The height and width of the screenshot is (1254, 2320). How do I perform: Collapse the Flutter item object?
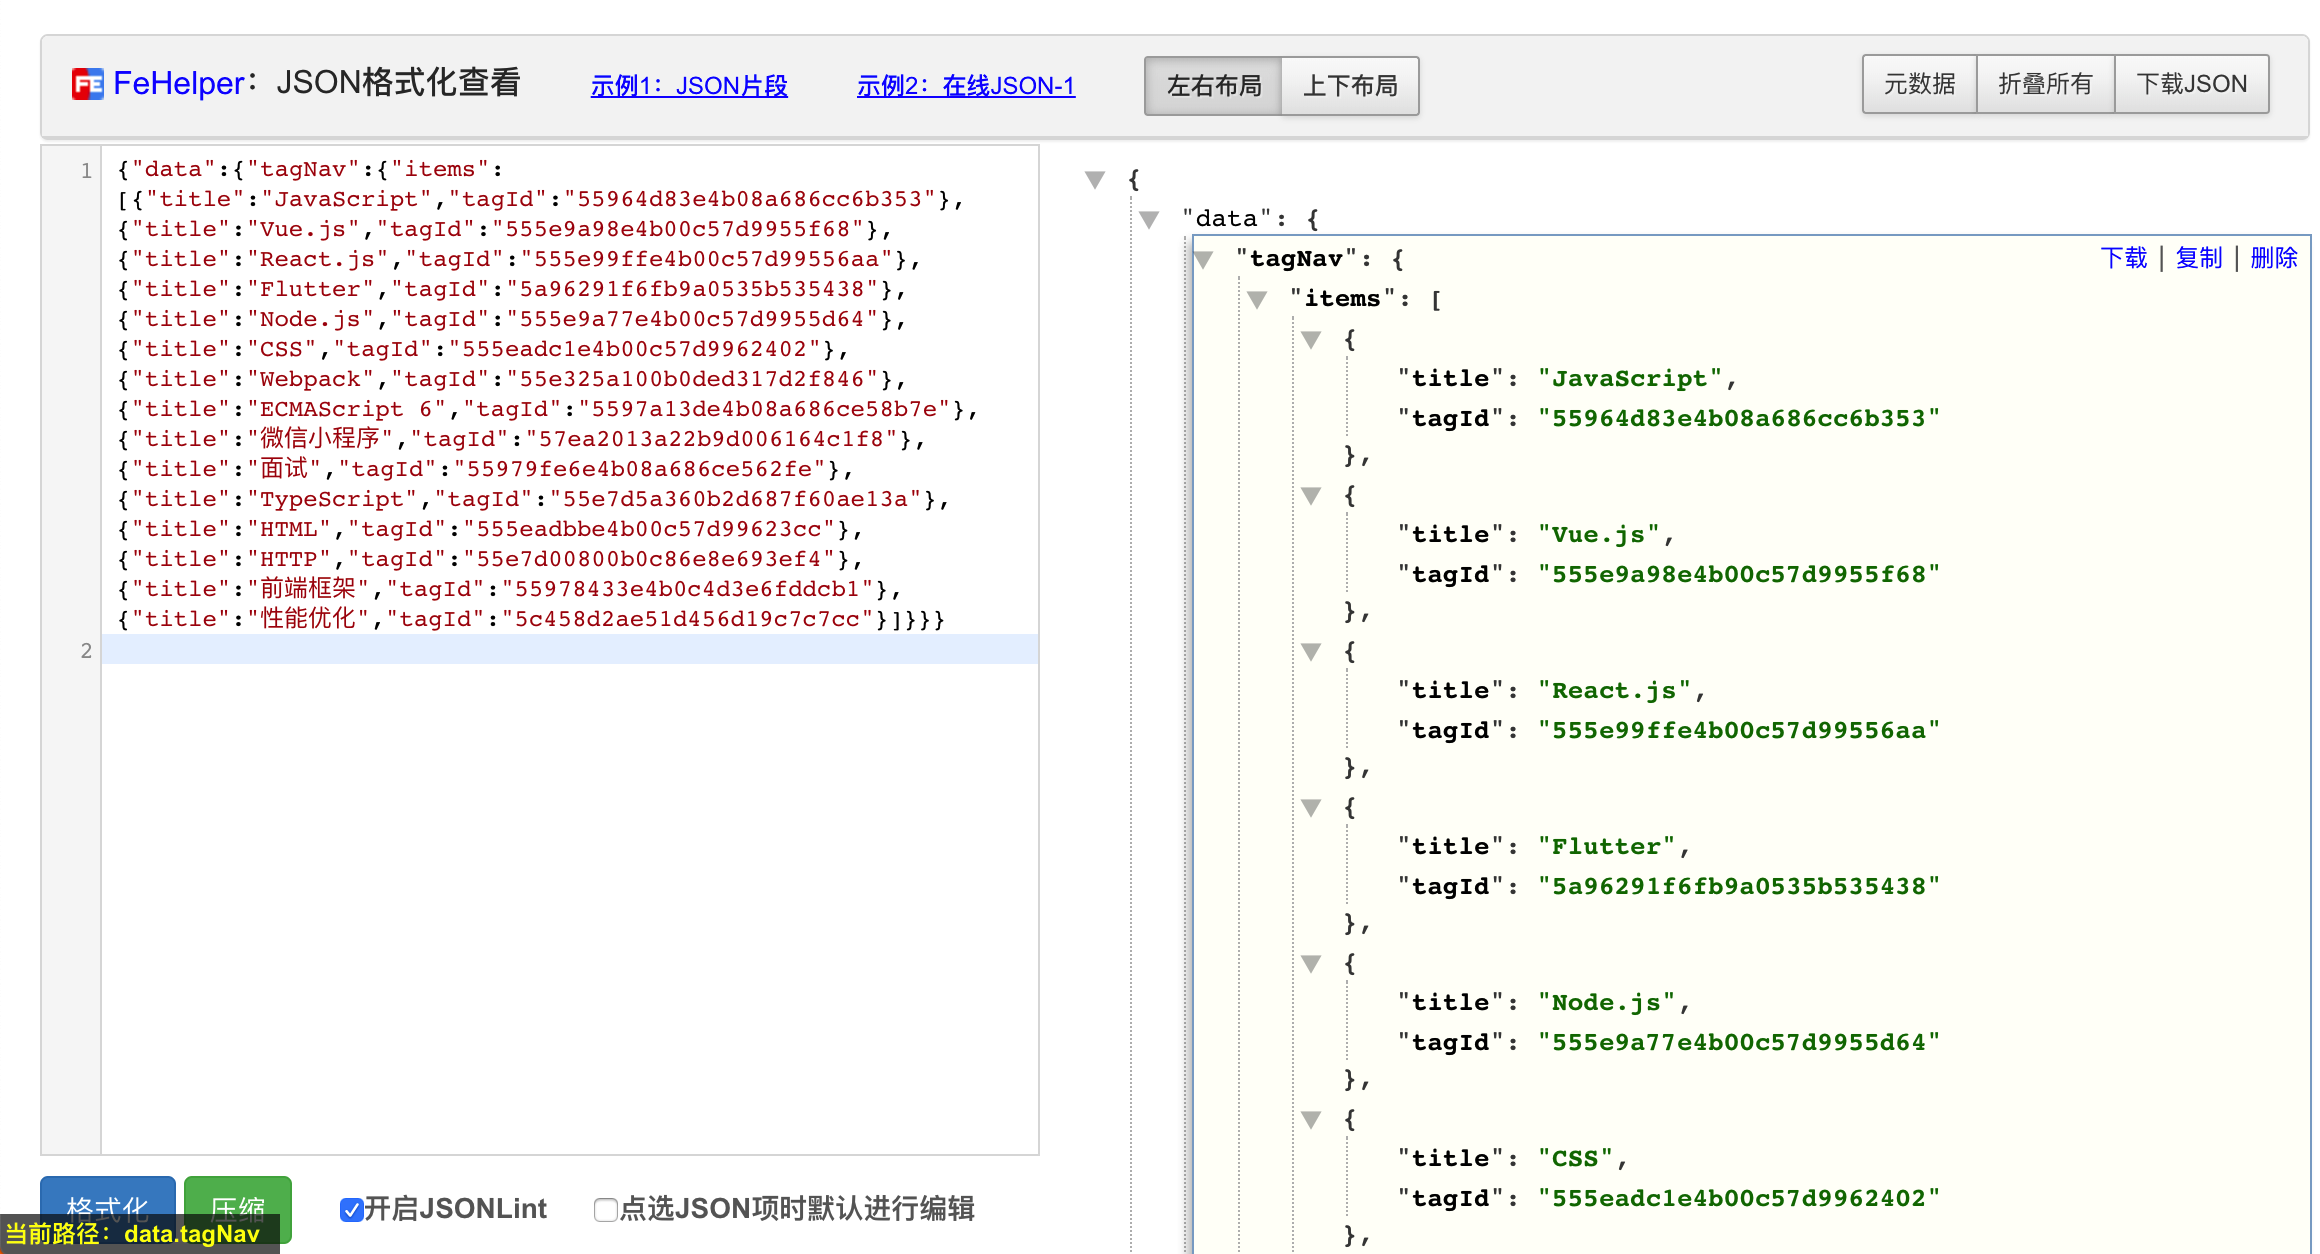click(x=1311, y=808)
